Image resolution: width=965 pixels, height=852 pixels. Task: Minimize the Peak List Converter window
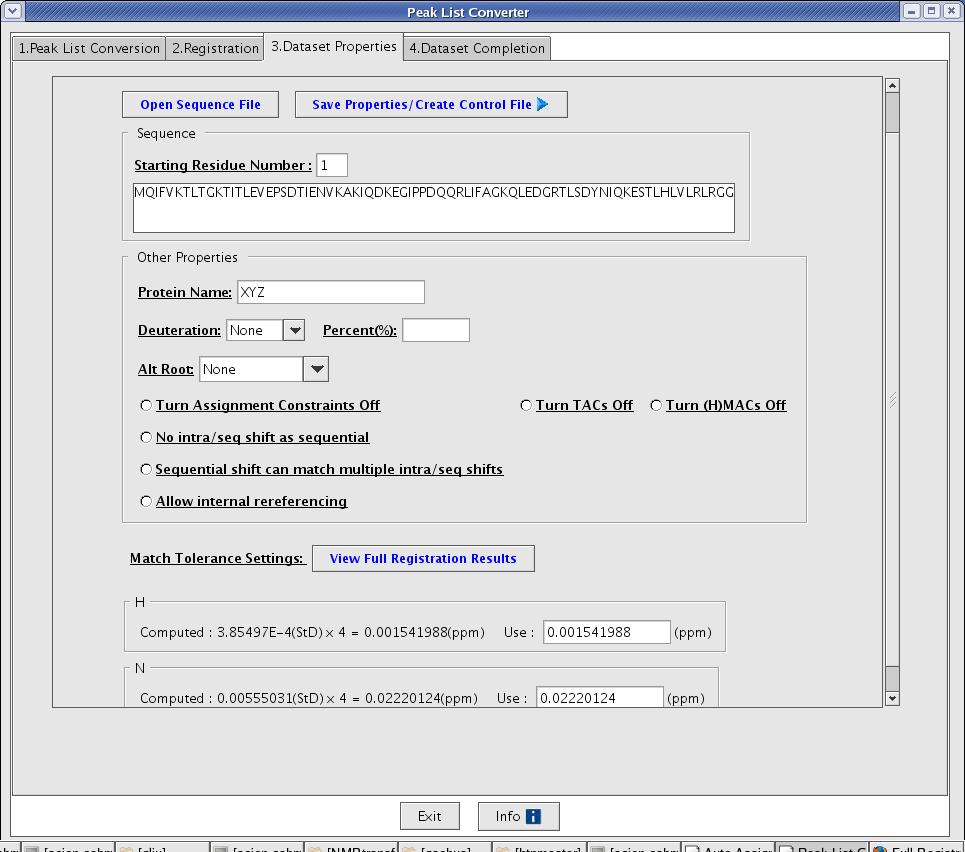(912, 11)
